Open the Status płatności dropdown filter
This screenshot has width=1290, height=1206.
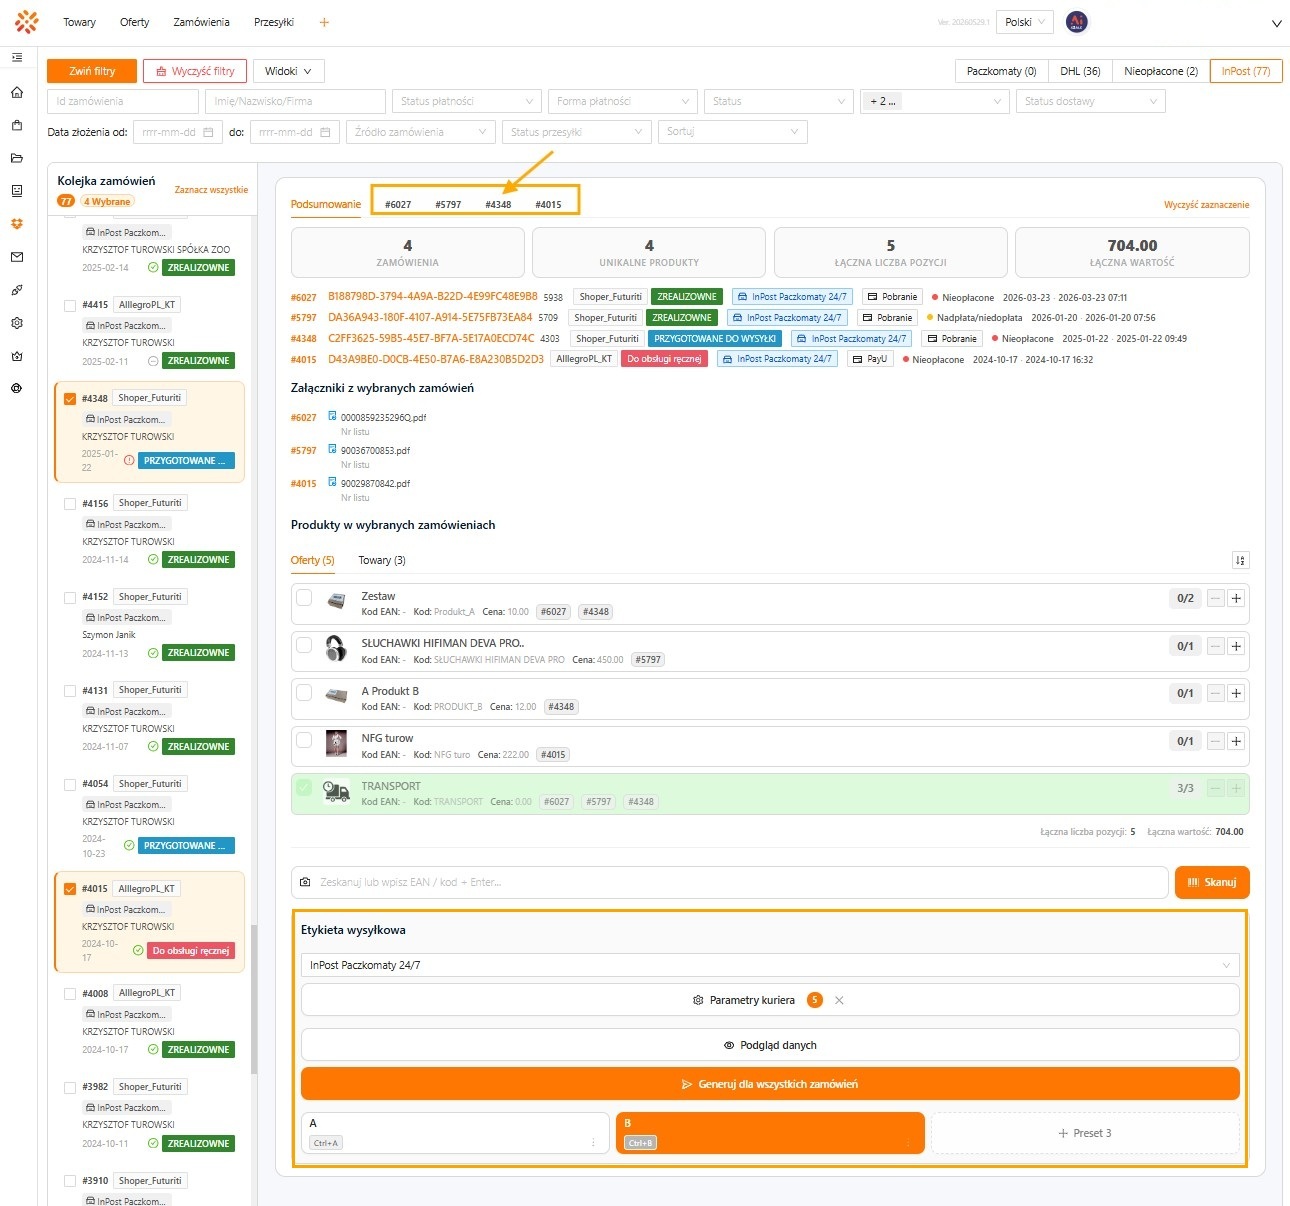(x=466, y=101)
